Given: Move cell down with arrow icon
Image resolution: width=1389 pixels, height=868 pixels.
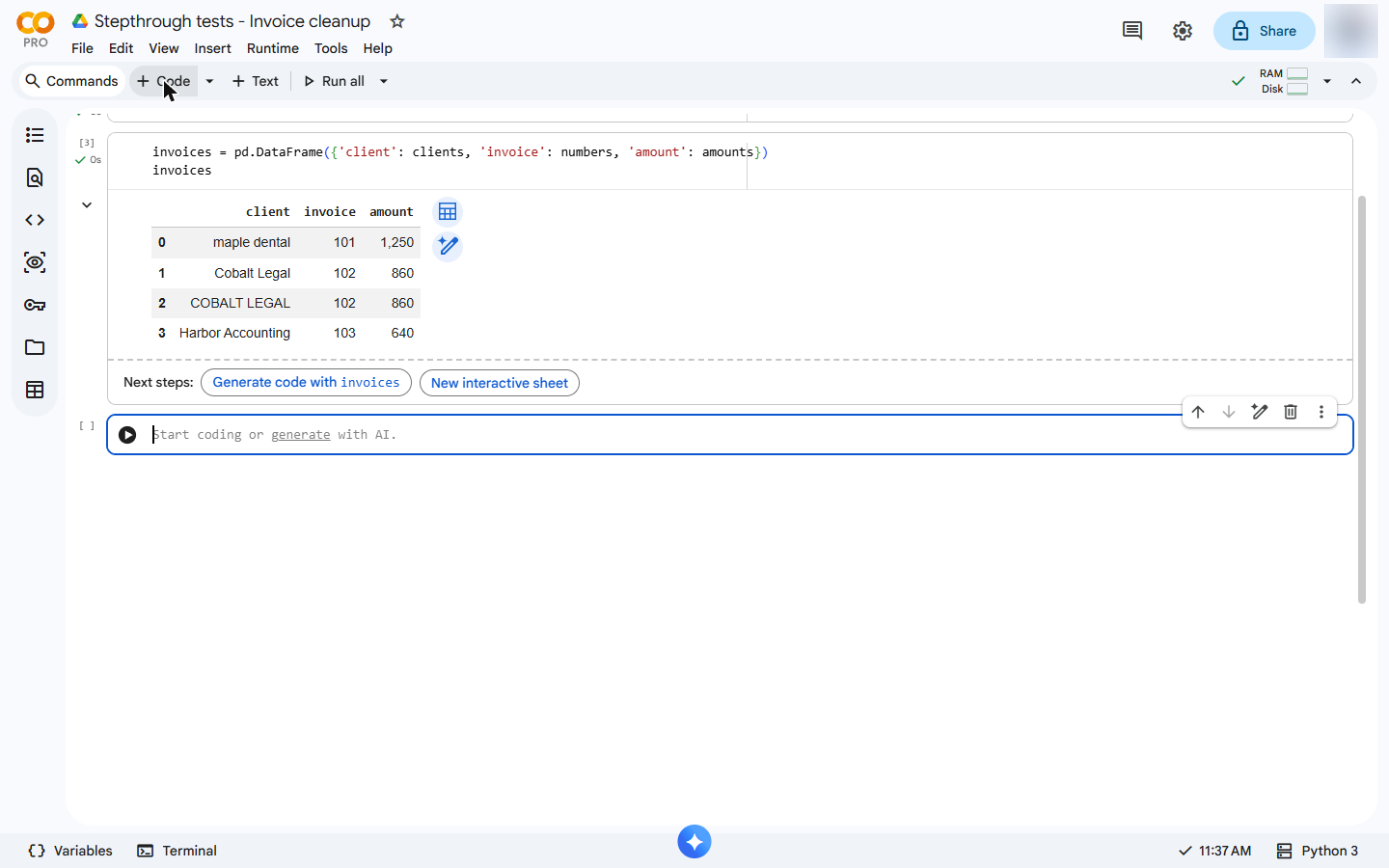Looking at the screenshot, I should pyautogui.click(x=1229, y=412).
